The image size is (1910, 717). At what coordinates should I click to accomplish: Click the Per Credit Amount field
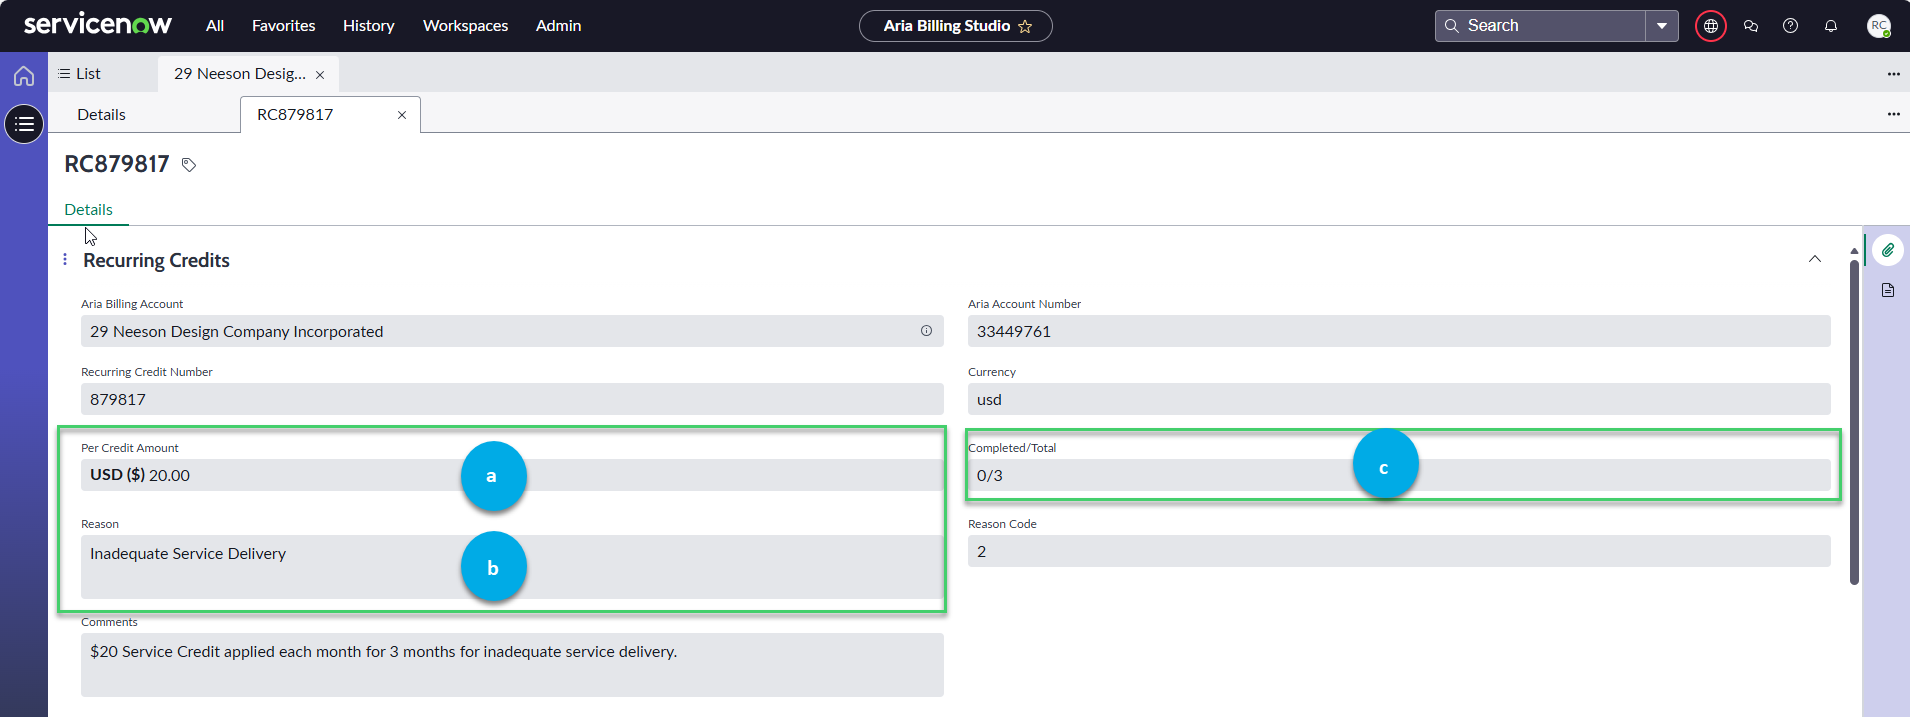(512, 475)
